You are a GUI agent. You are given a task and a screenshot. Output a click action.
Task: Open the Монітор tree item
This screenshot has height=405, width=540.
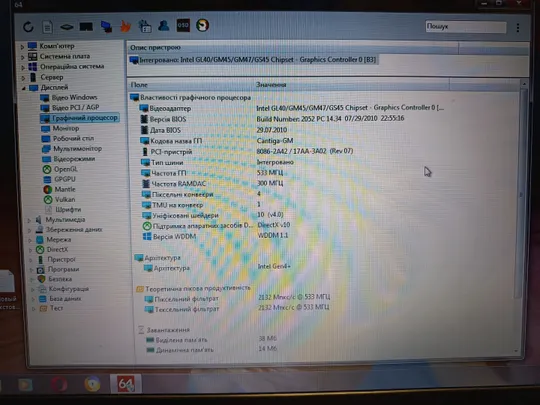[x=60, y=128]
